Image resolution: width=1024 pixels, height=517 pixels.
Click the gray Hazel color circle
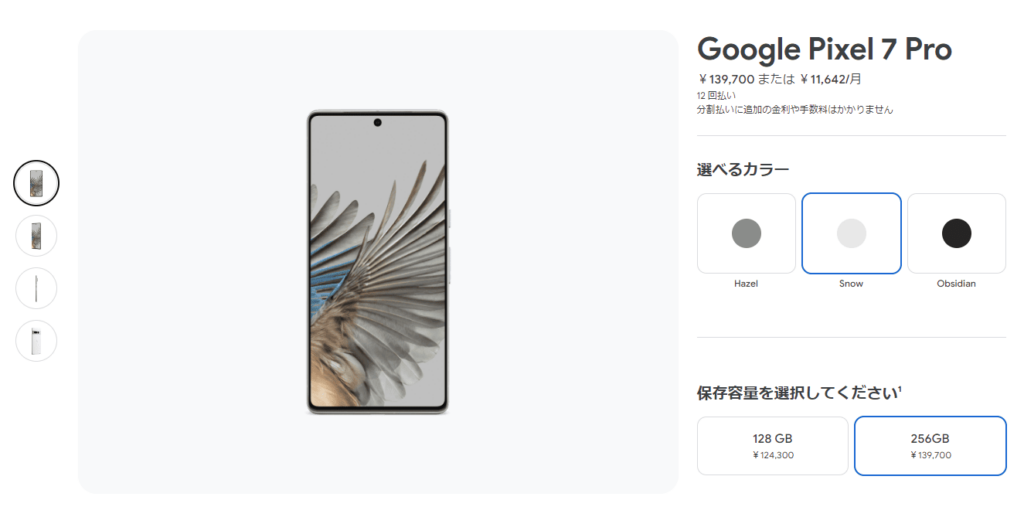[x=746, y=233]
